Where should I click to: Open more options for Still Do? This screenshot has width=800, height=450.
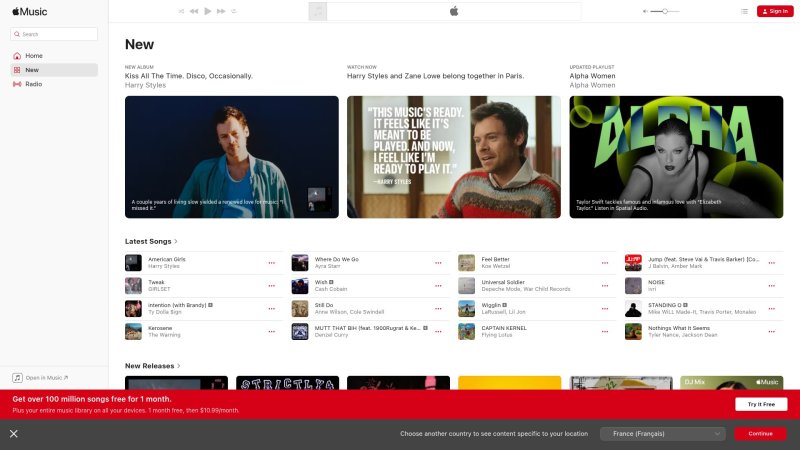438,309
